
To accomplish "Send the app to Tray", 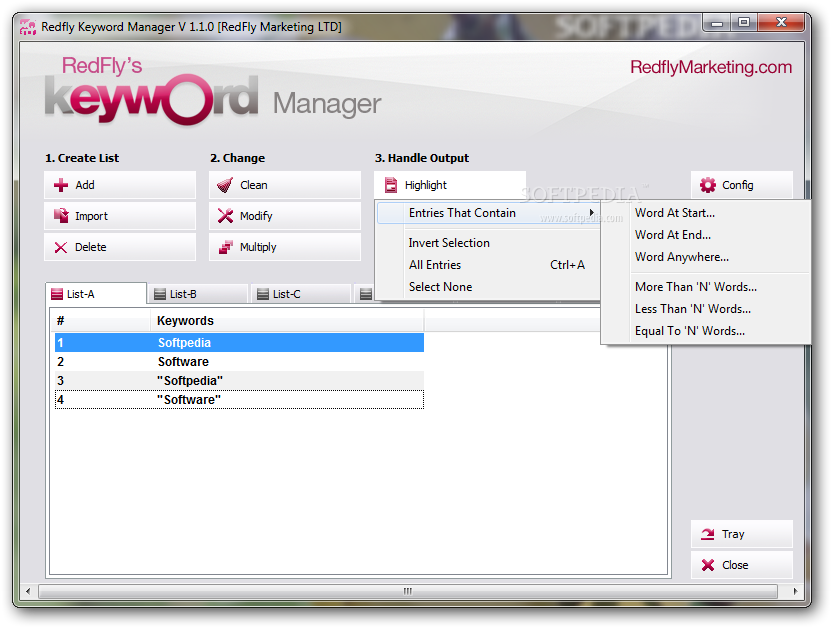I will point(742,534).
